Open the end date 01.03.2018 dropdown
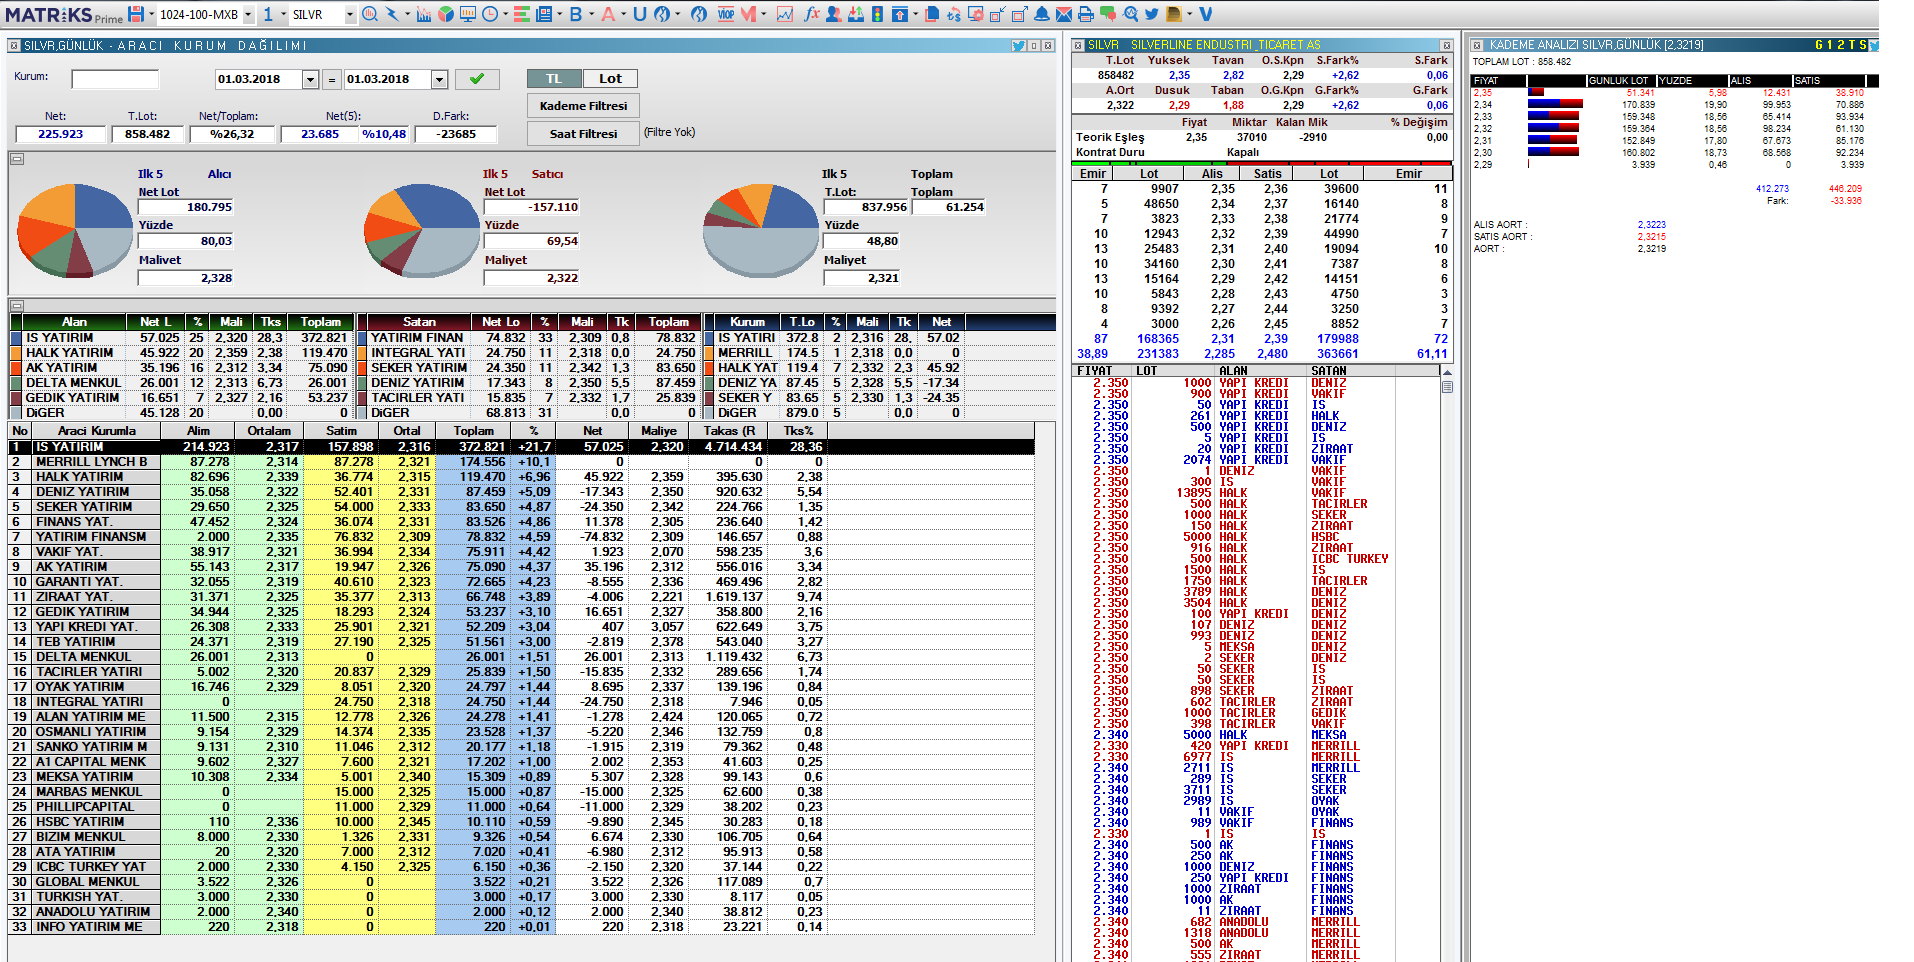 pos(439,79)
